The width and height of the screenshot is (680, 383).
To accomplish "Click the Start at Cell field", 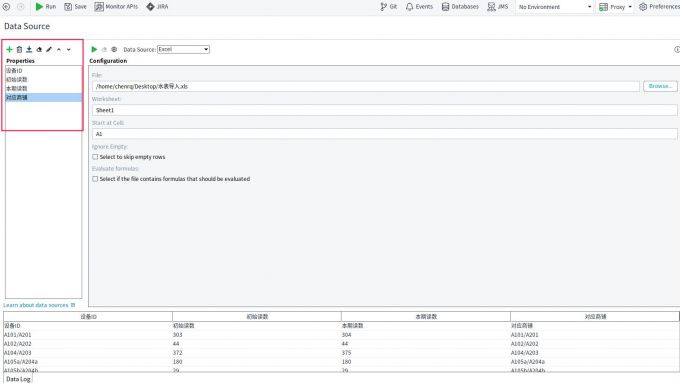I will 385,134.
